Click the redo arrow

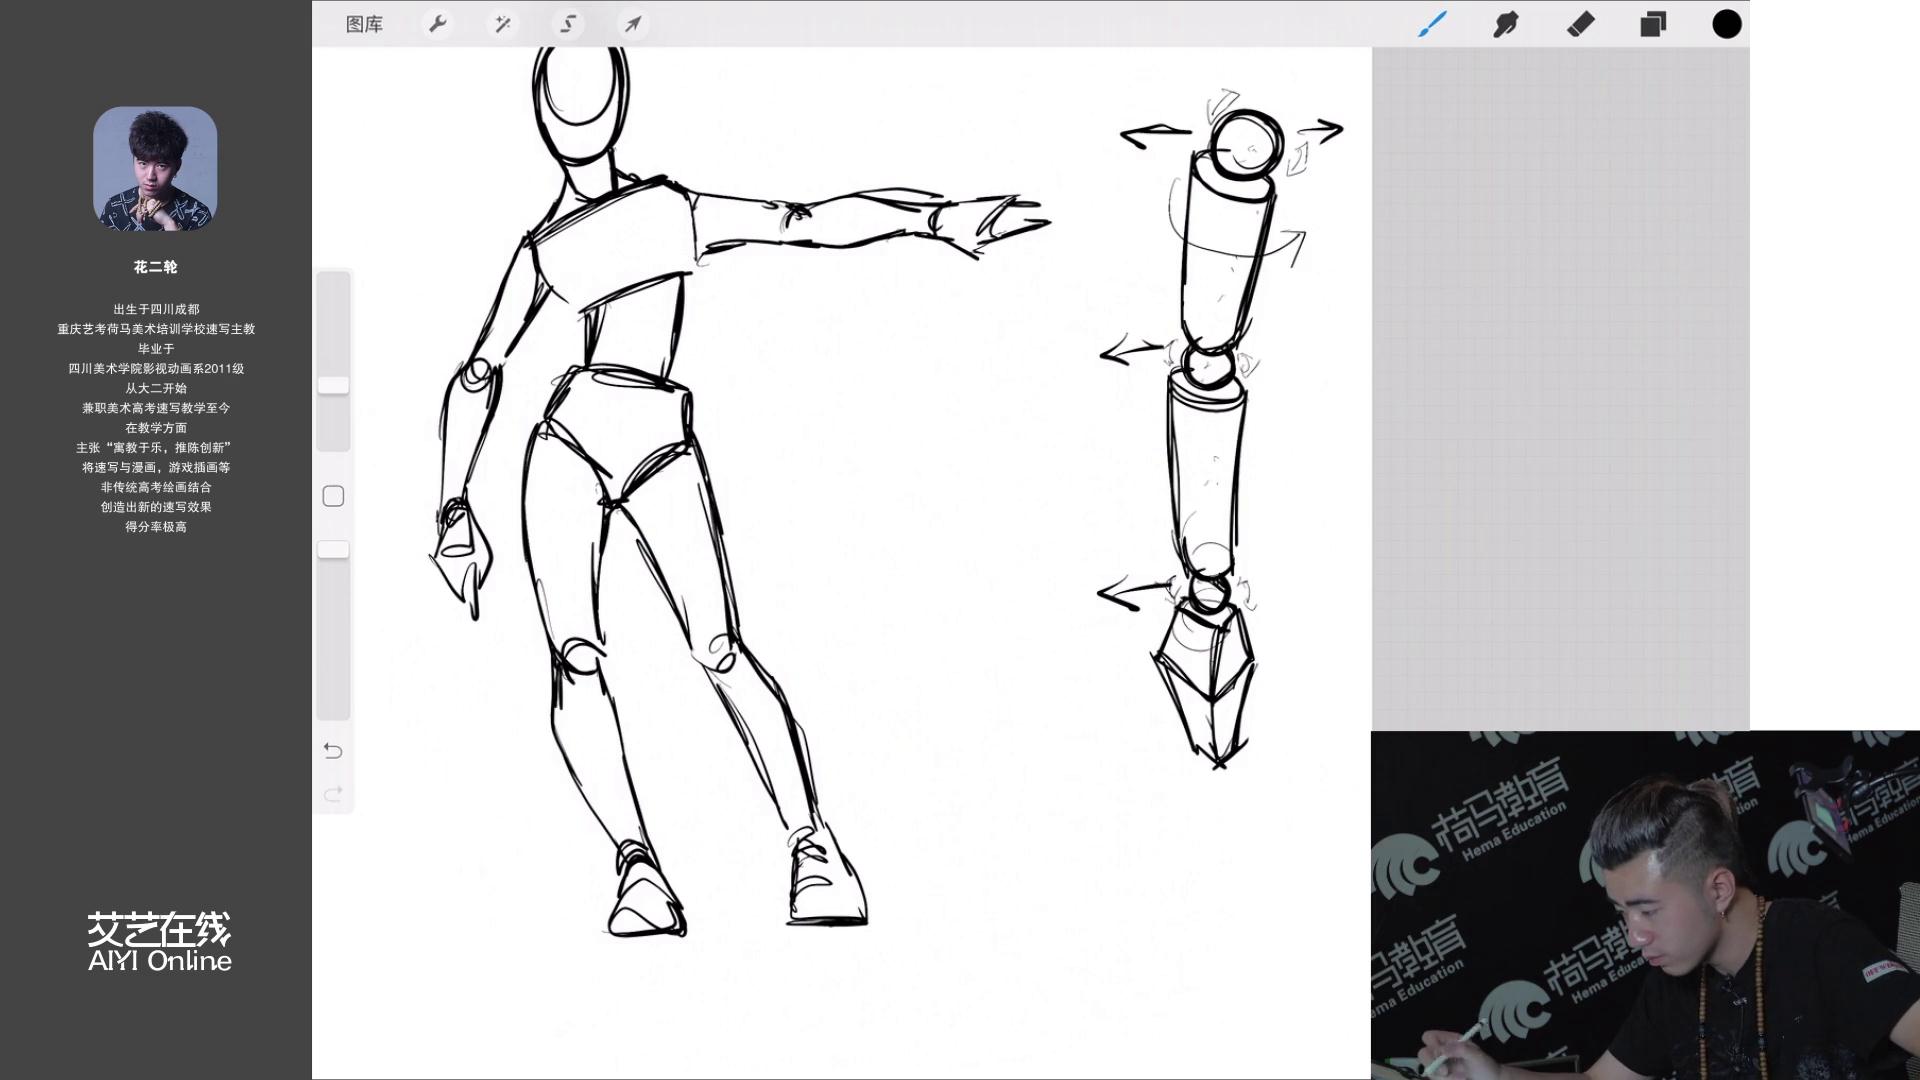333,794
